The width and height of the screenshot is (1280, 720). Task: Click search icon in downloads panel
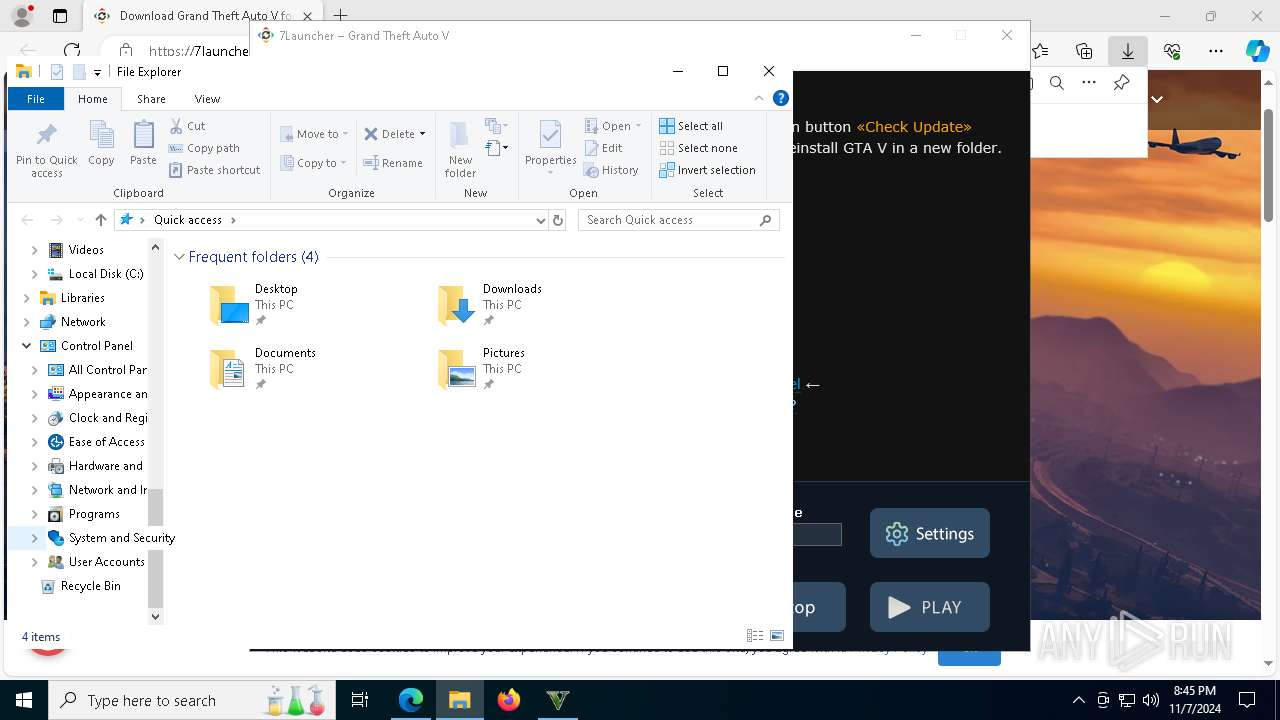click(x=1057, y=83)
